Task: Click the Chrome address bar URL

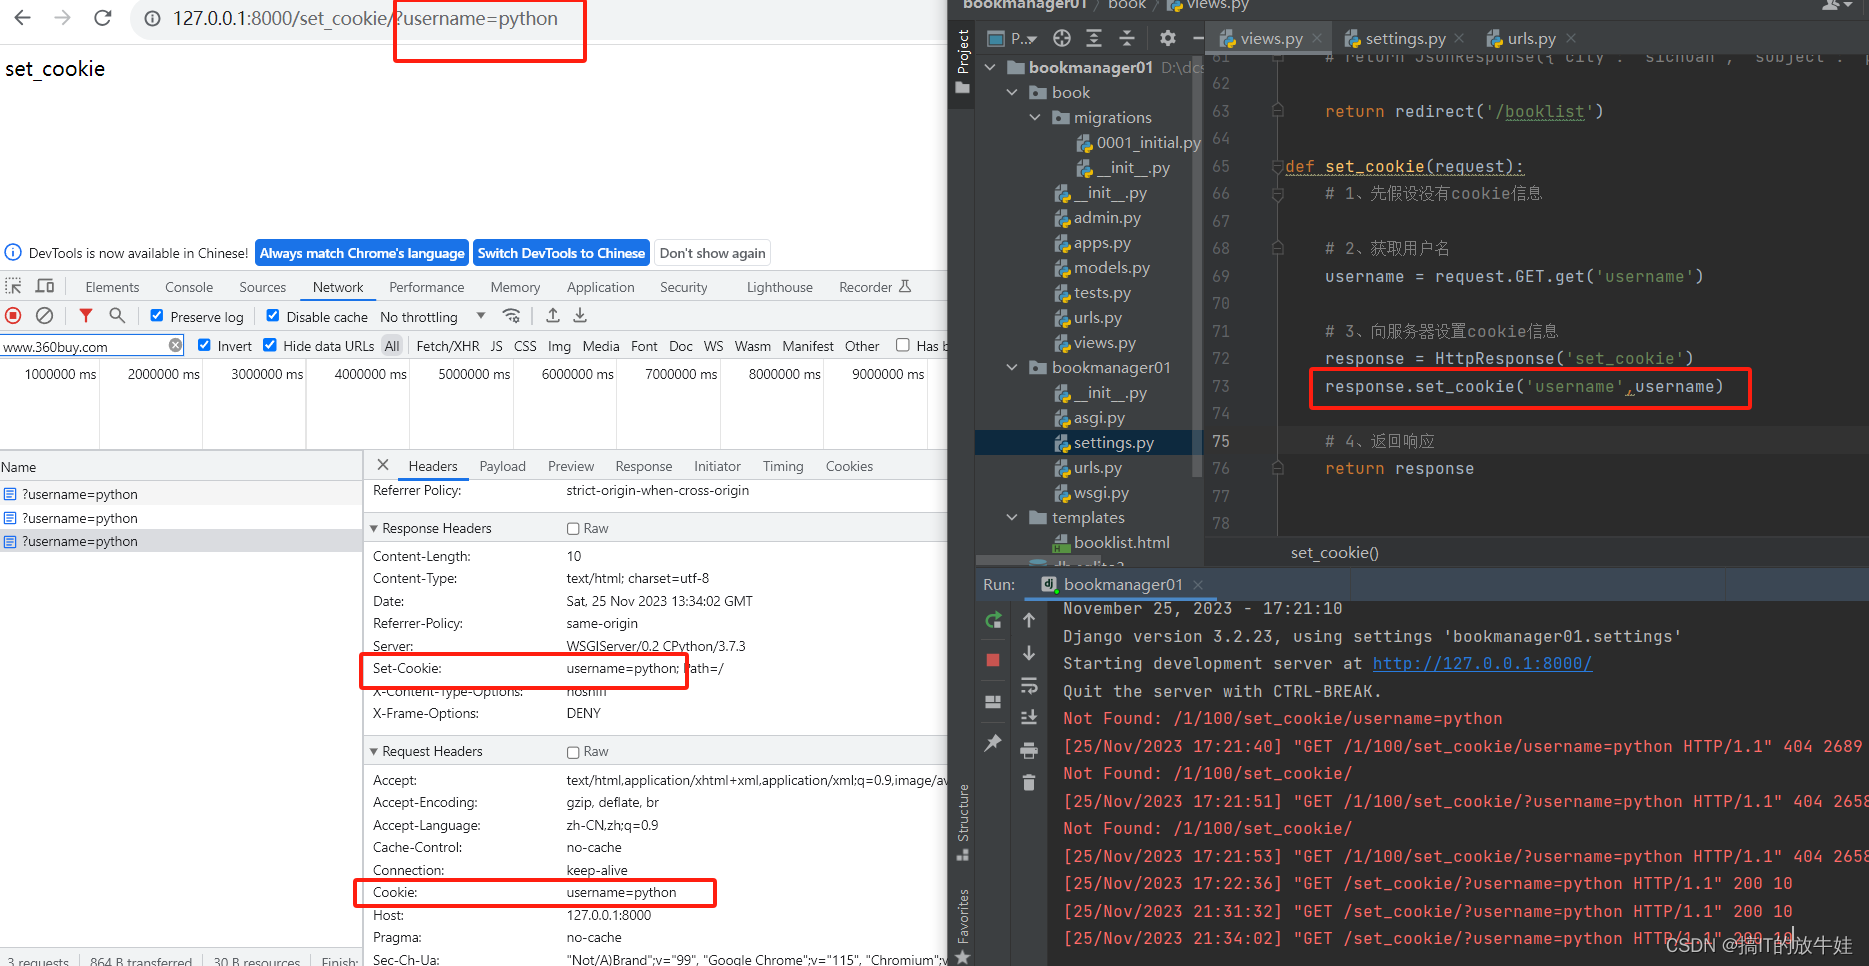Action: (365, 18)
